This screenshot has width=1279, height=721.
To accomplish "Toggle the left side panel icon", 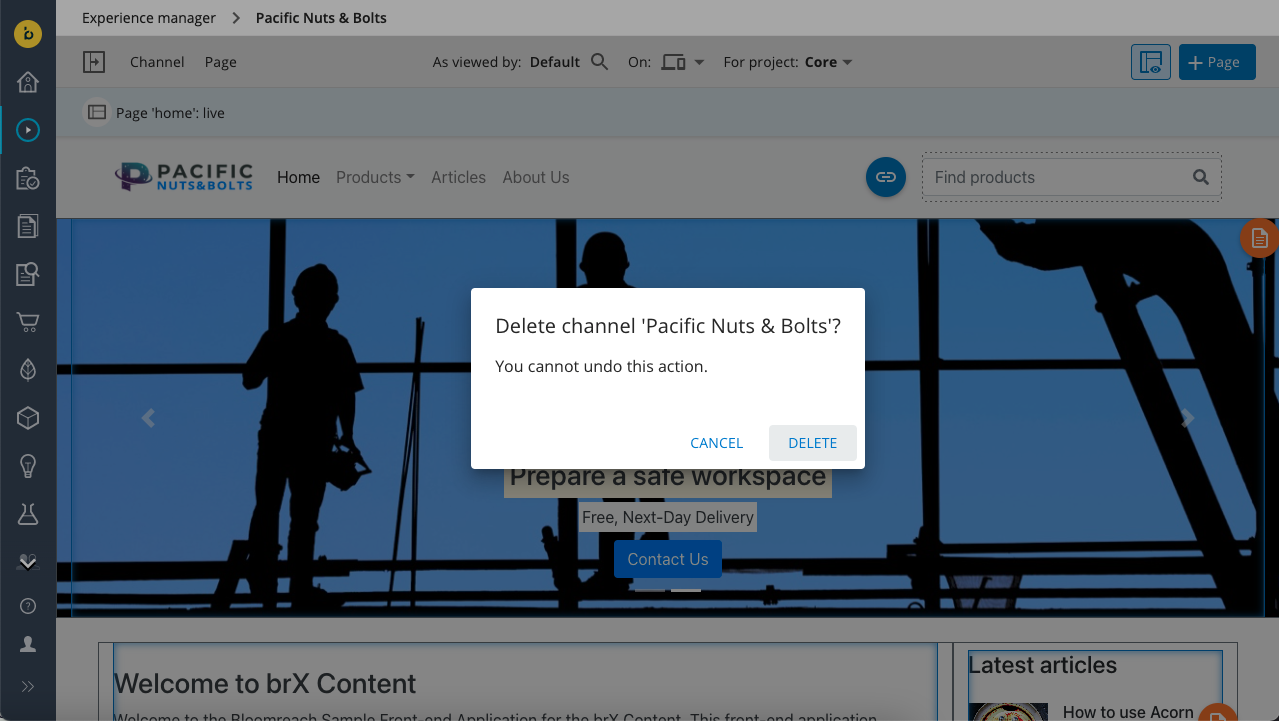I will pos(93,62).
